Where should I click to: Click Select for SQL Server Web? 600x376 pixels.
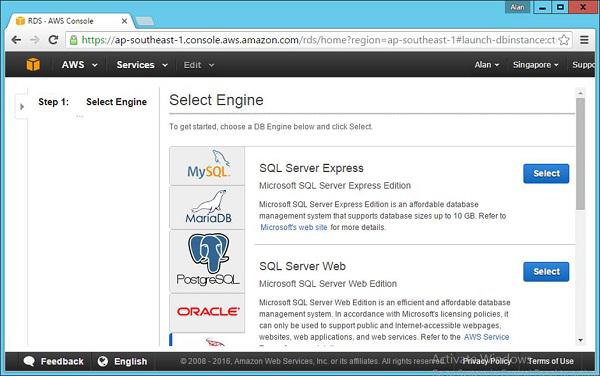[x=546, y=272]
